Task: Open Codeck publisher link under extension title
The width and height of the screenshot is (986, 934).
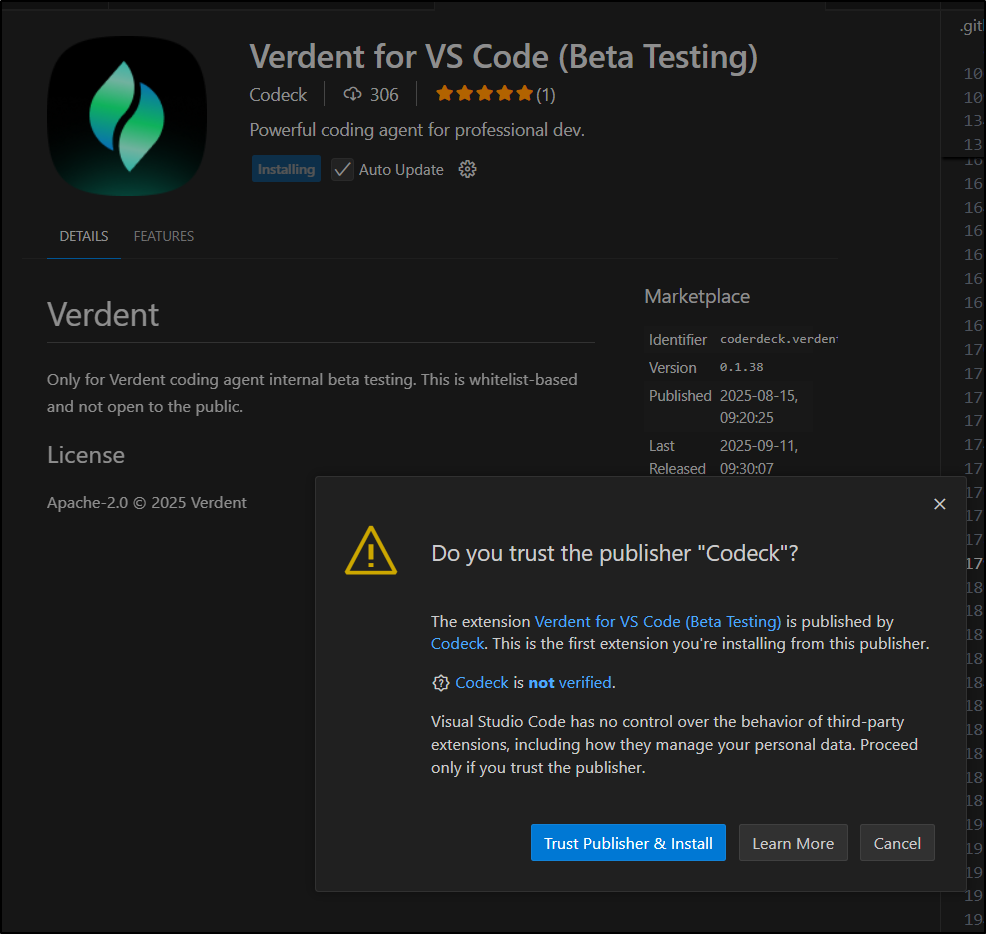Action: (x=278, y=94)
